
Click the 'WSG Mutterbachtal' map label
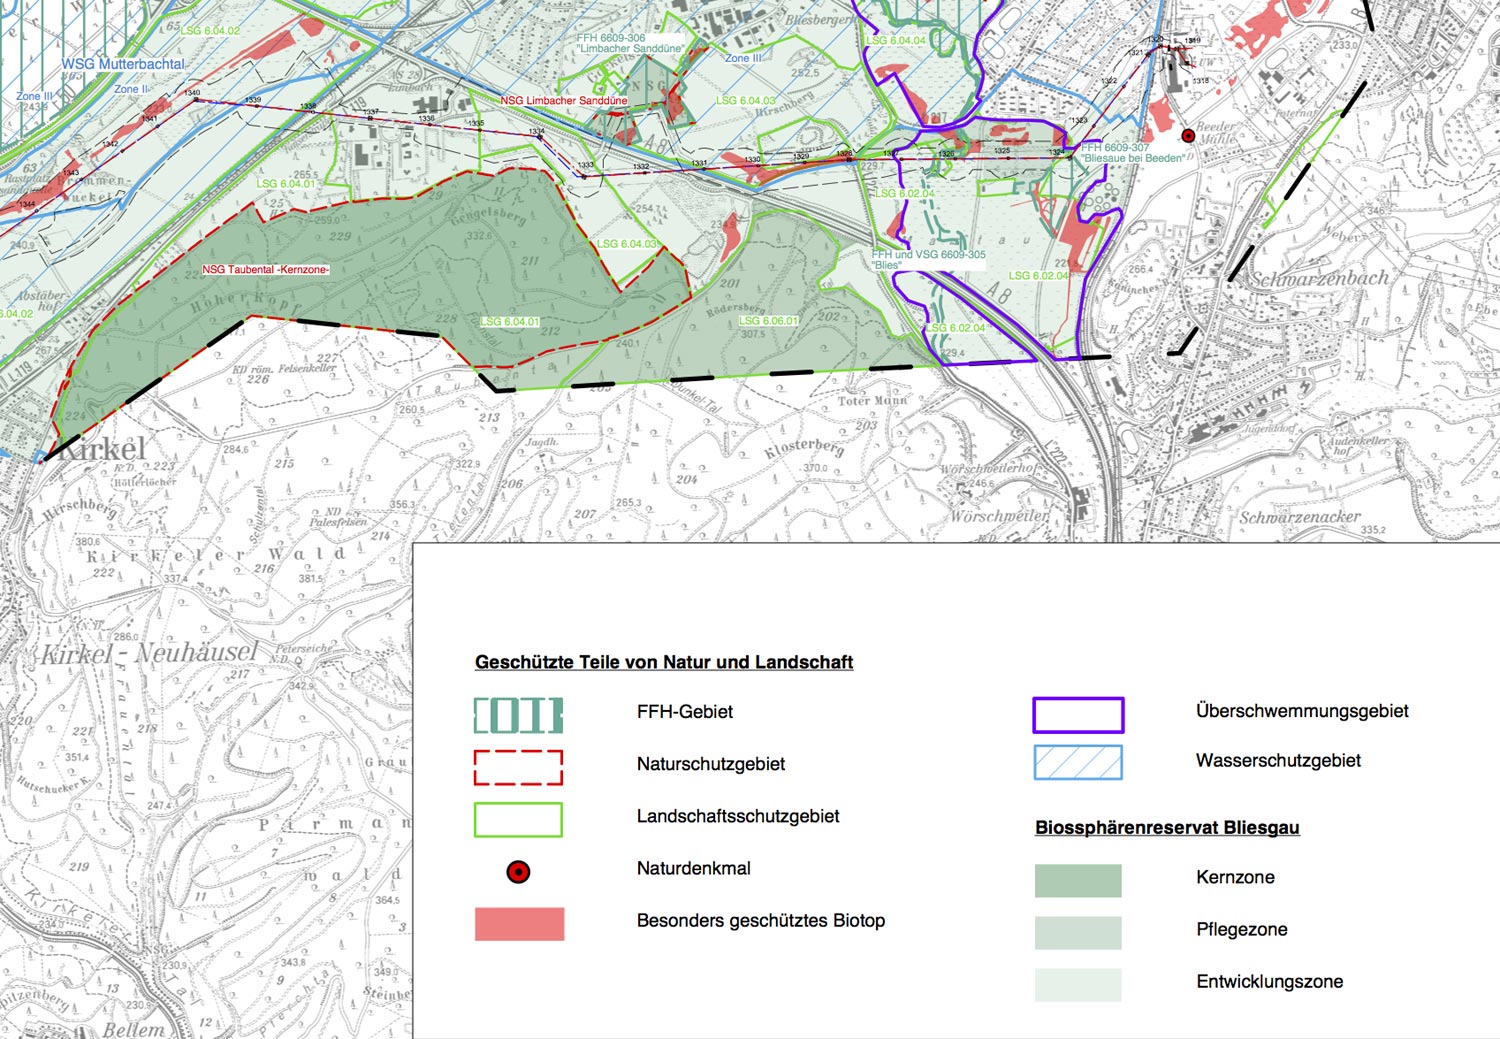(x=123, y=64)
